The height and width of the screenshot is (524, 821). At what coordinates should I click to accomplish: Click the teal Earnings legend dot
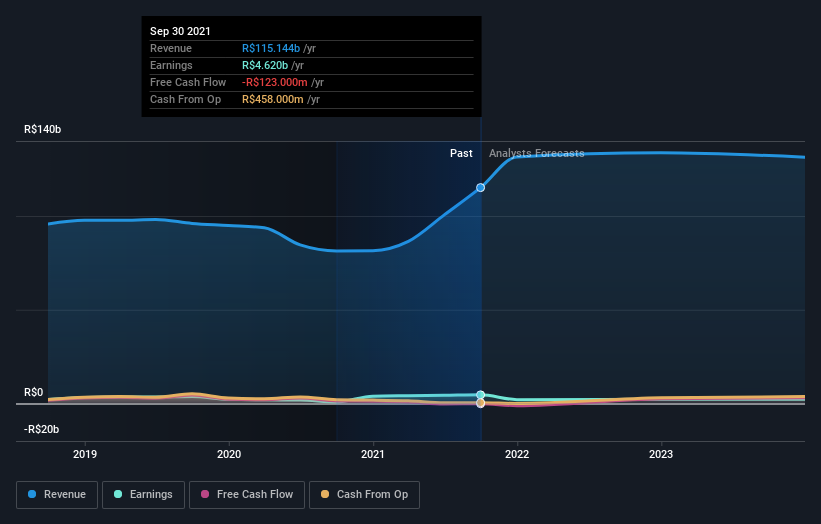(x=118, y=494)
